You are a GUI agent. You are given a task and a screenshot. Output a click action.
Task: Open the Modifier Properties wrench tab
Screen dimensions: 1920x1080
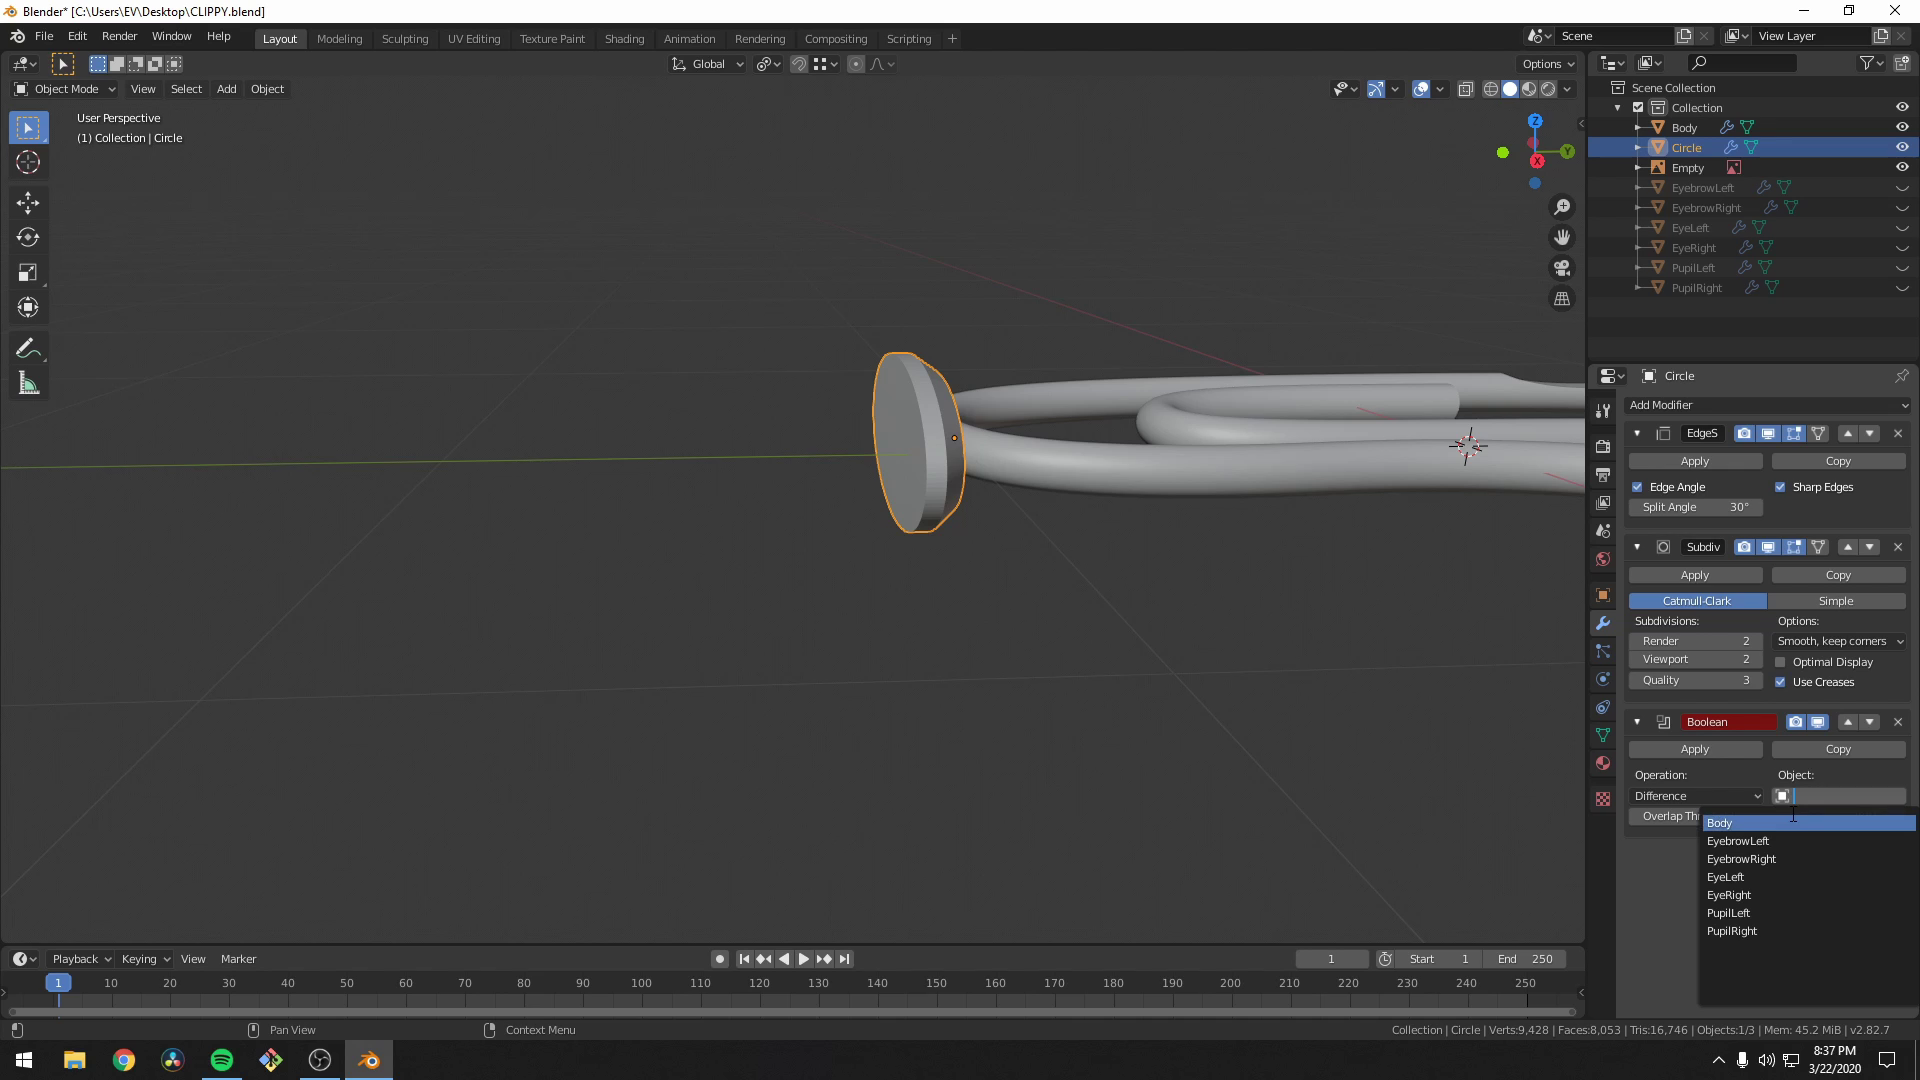click(x=1602, y=622)
